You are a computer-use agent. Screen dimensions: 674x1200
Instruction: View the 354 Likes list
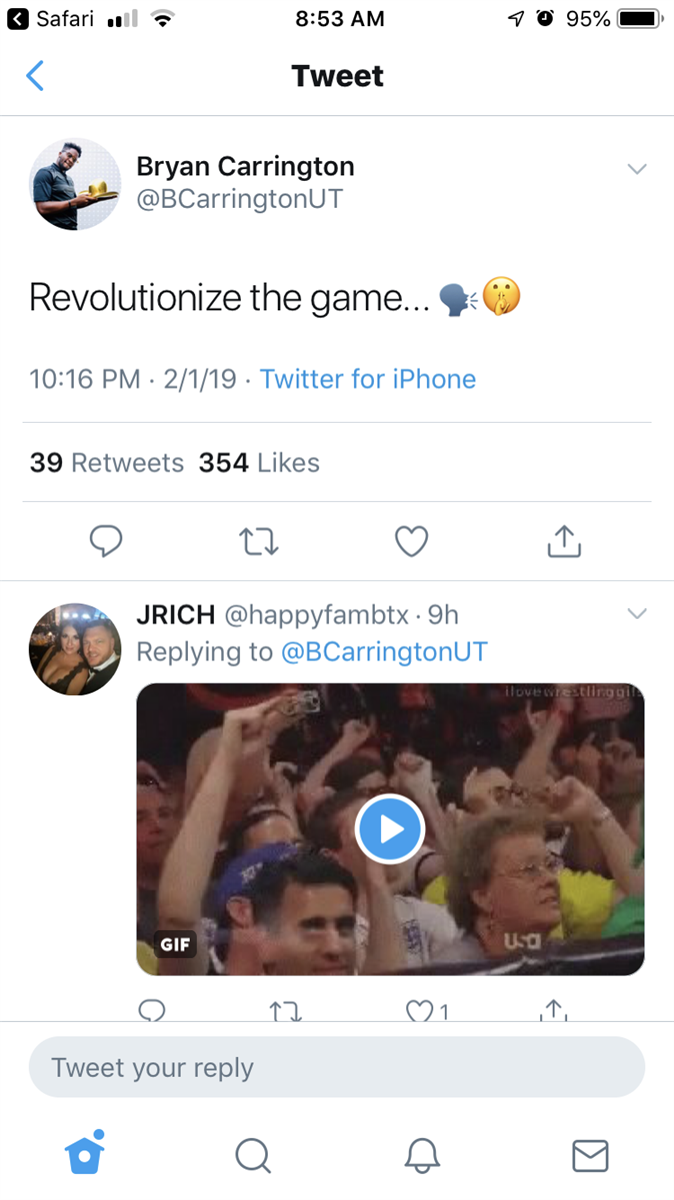point(259,463)
